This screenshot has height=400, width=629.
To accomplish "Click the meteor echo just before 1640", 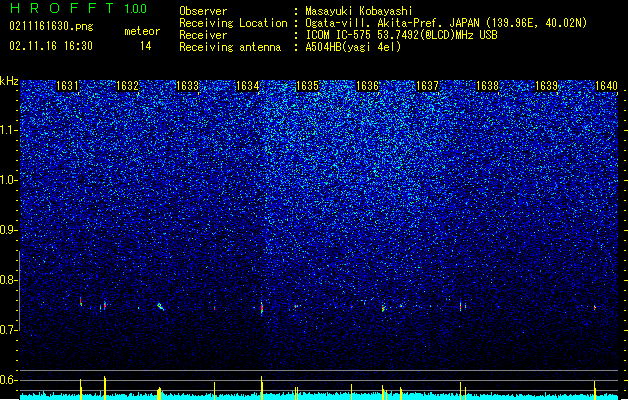I will [595, 307].
